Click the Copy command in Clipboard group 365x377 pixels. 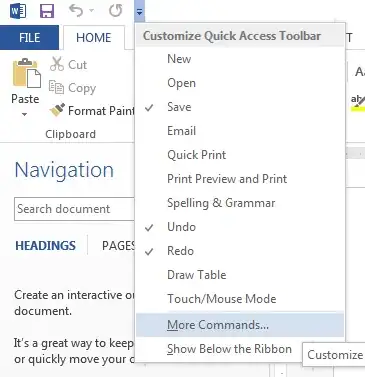(72, 88)
